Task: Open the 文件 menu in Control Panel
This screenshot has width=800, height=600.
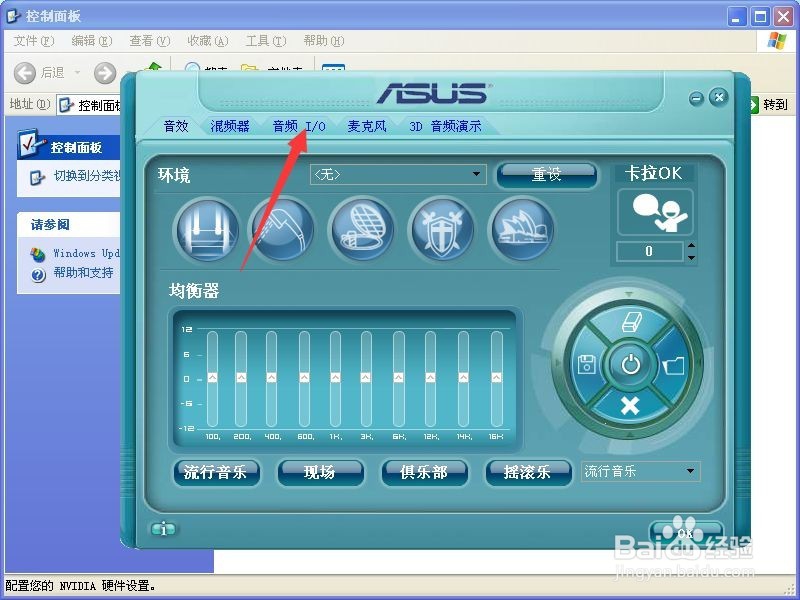Action: pos(34,41)
